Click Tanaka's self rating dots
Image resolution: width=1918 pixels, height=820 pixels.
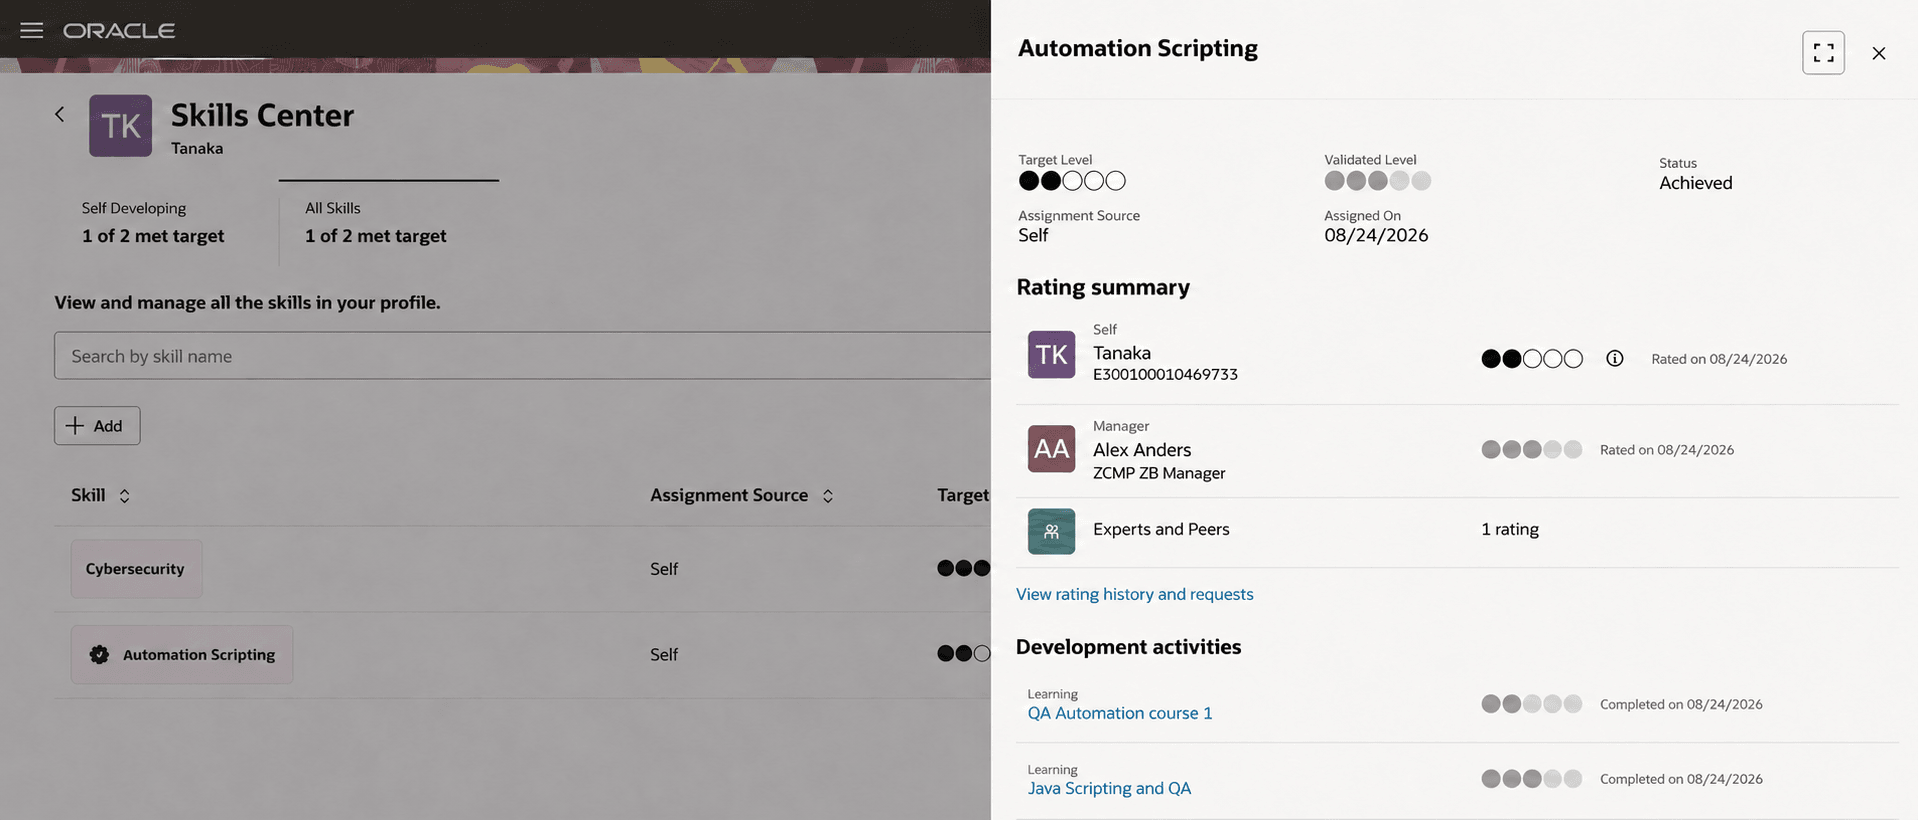(1532, 359)
